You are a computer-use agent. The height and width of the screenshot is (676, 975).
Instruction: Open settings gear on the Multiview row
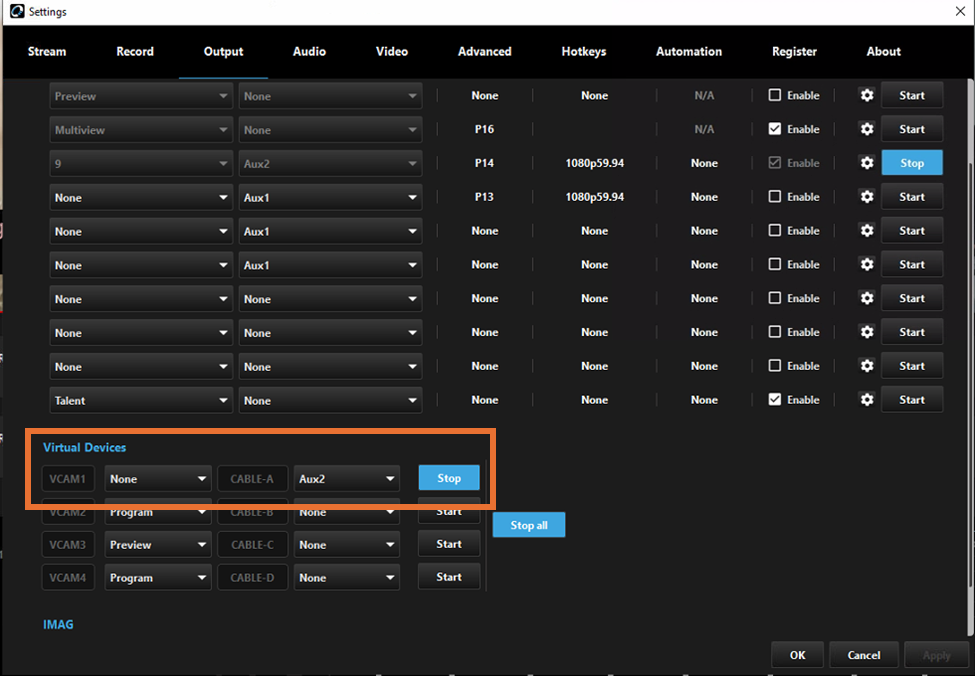pyautogui.click(x=866, y=129)
